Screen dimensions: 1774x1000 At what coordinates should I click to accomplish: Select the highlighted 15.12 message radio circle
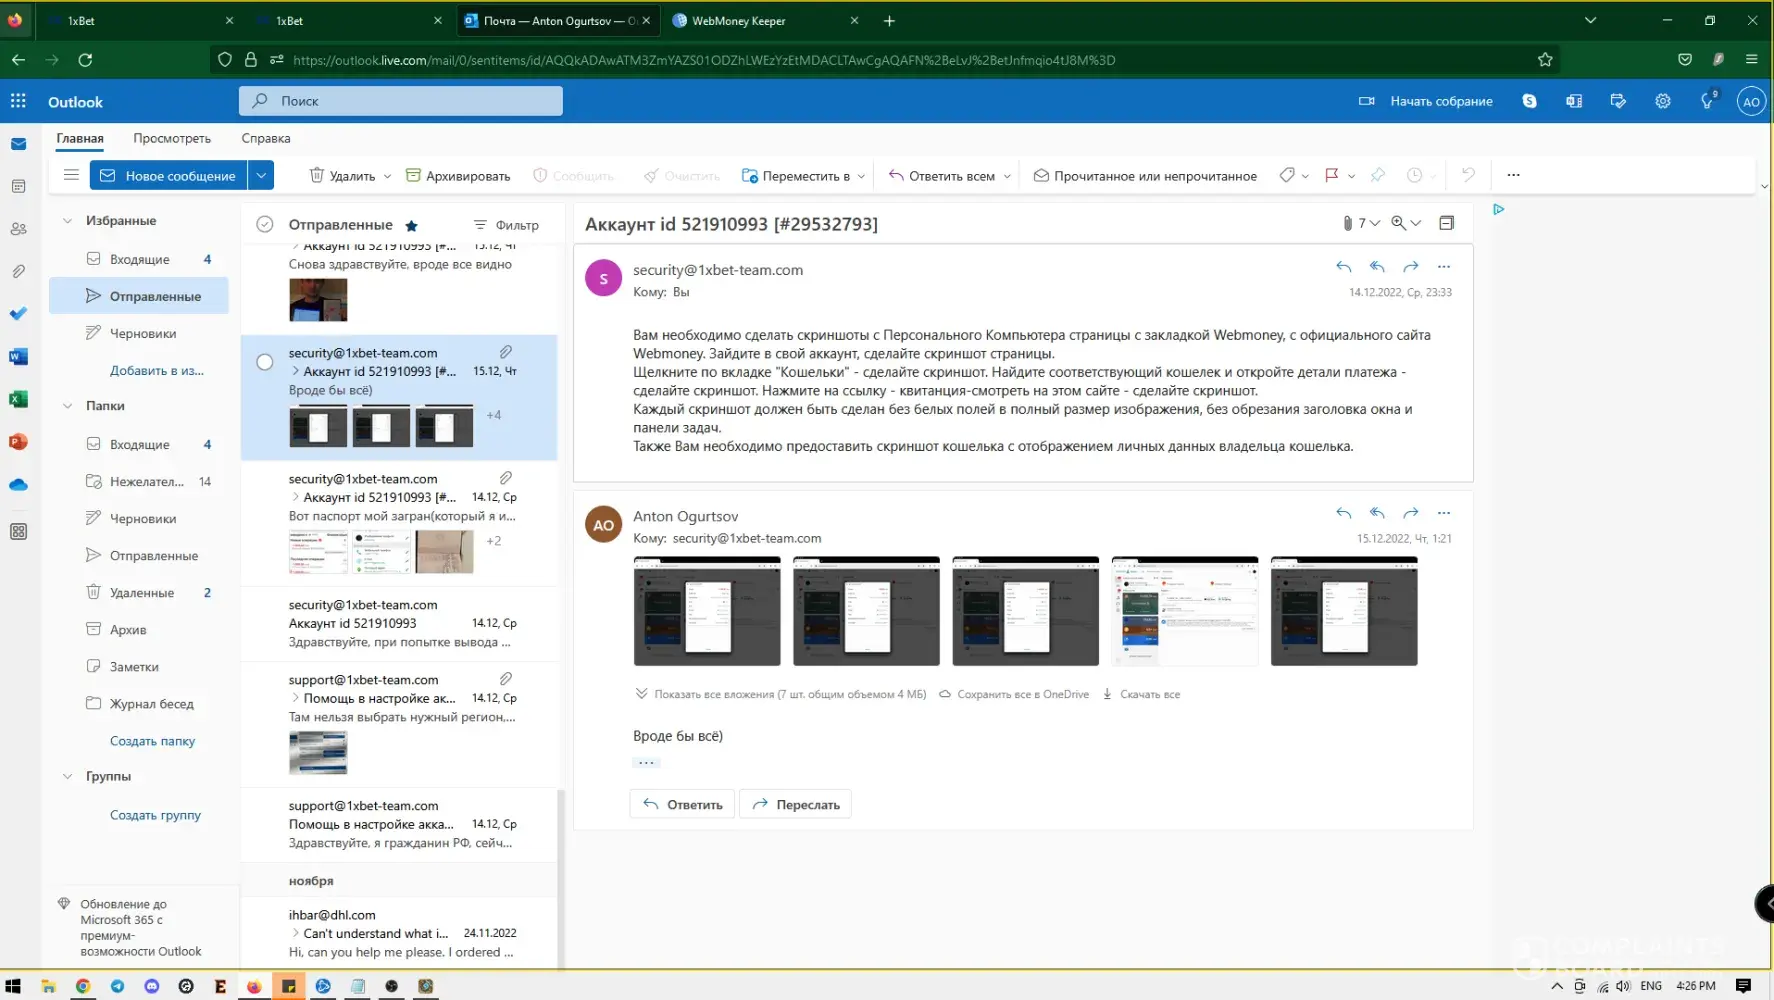click(265, 362)
